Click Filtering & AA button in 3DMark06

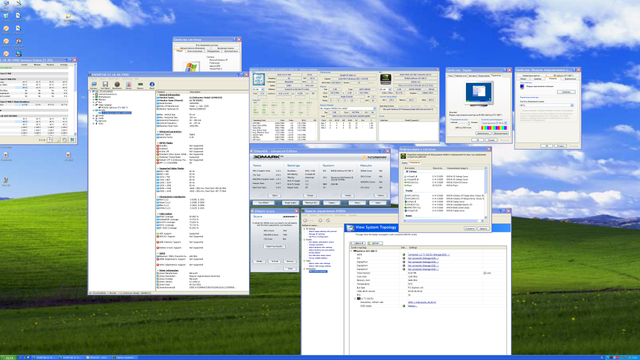click(x=311, y=202)
